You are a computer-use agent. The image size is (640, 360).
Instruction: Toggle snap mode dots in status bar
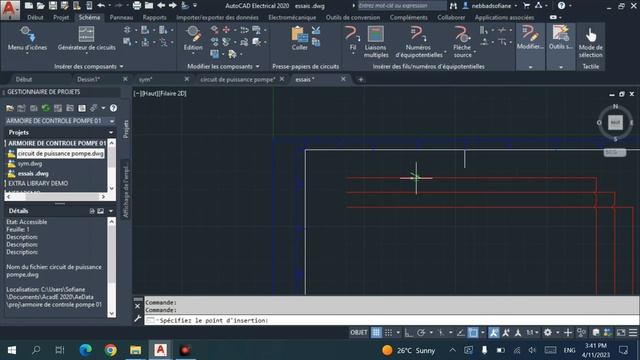point(388,333)
